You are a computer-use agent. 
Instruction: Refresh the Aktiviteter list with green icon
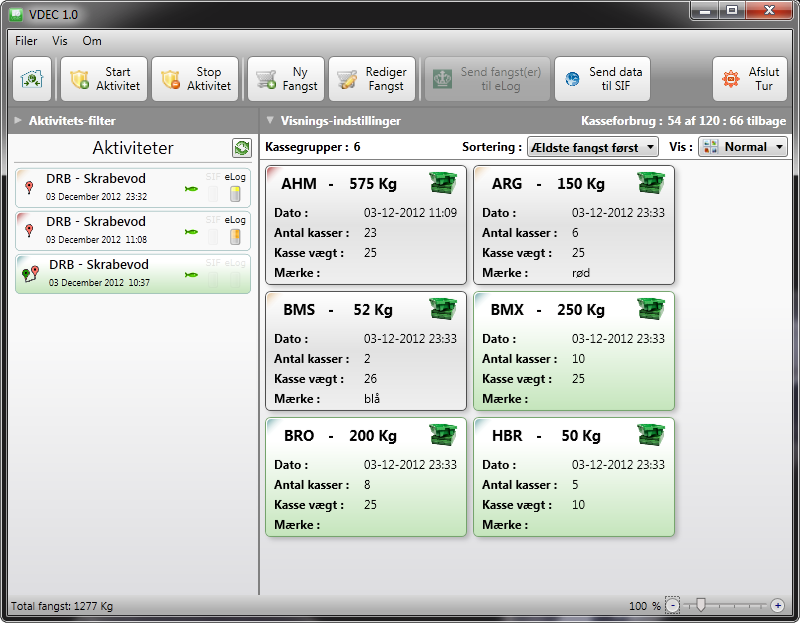click(241, 148)
